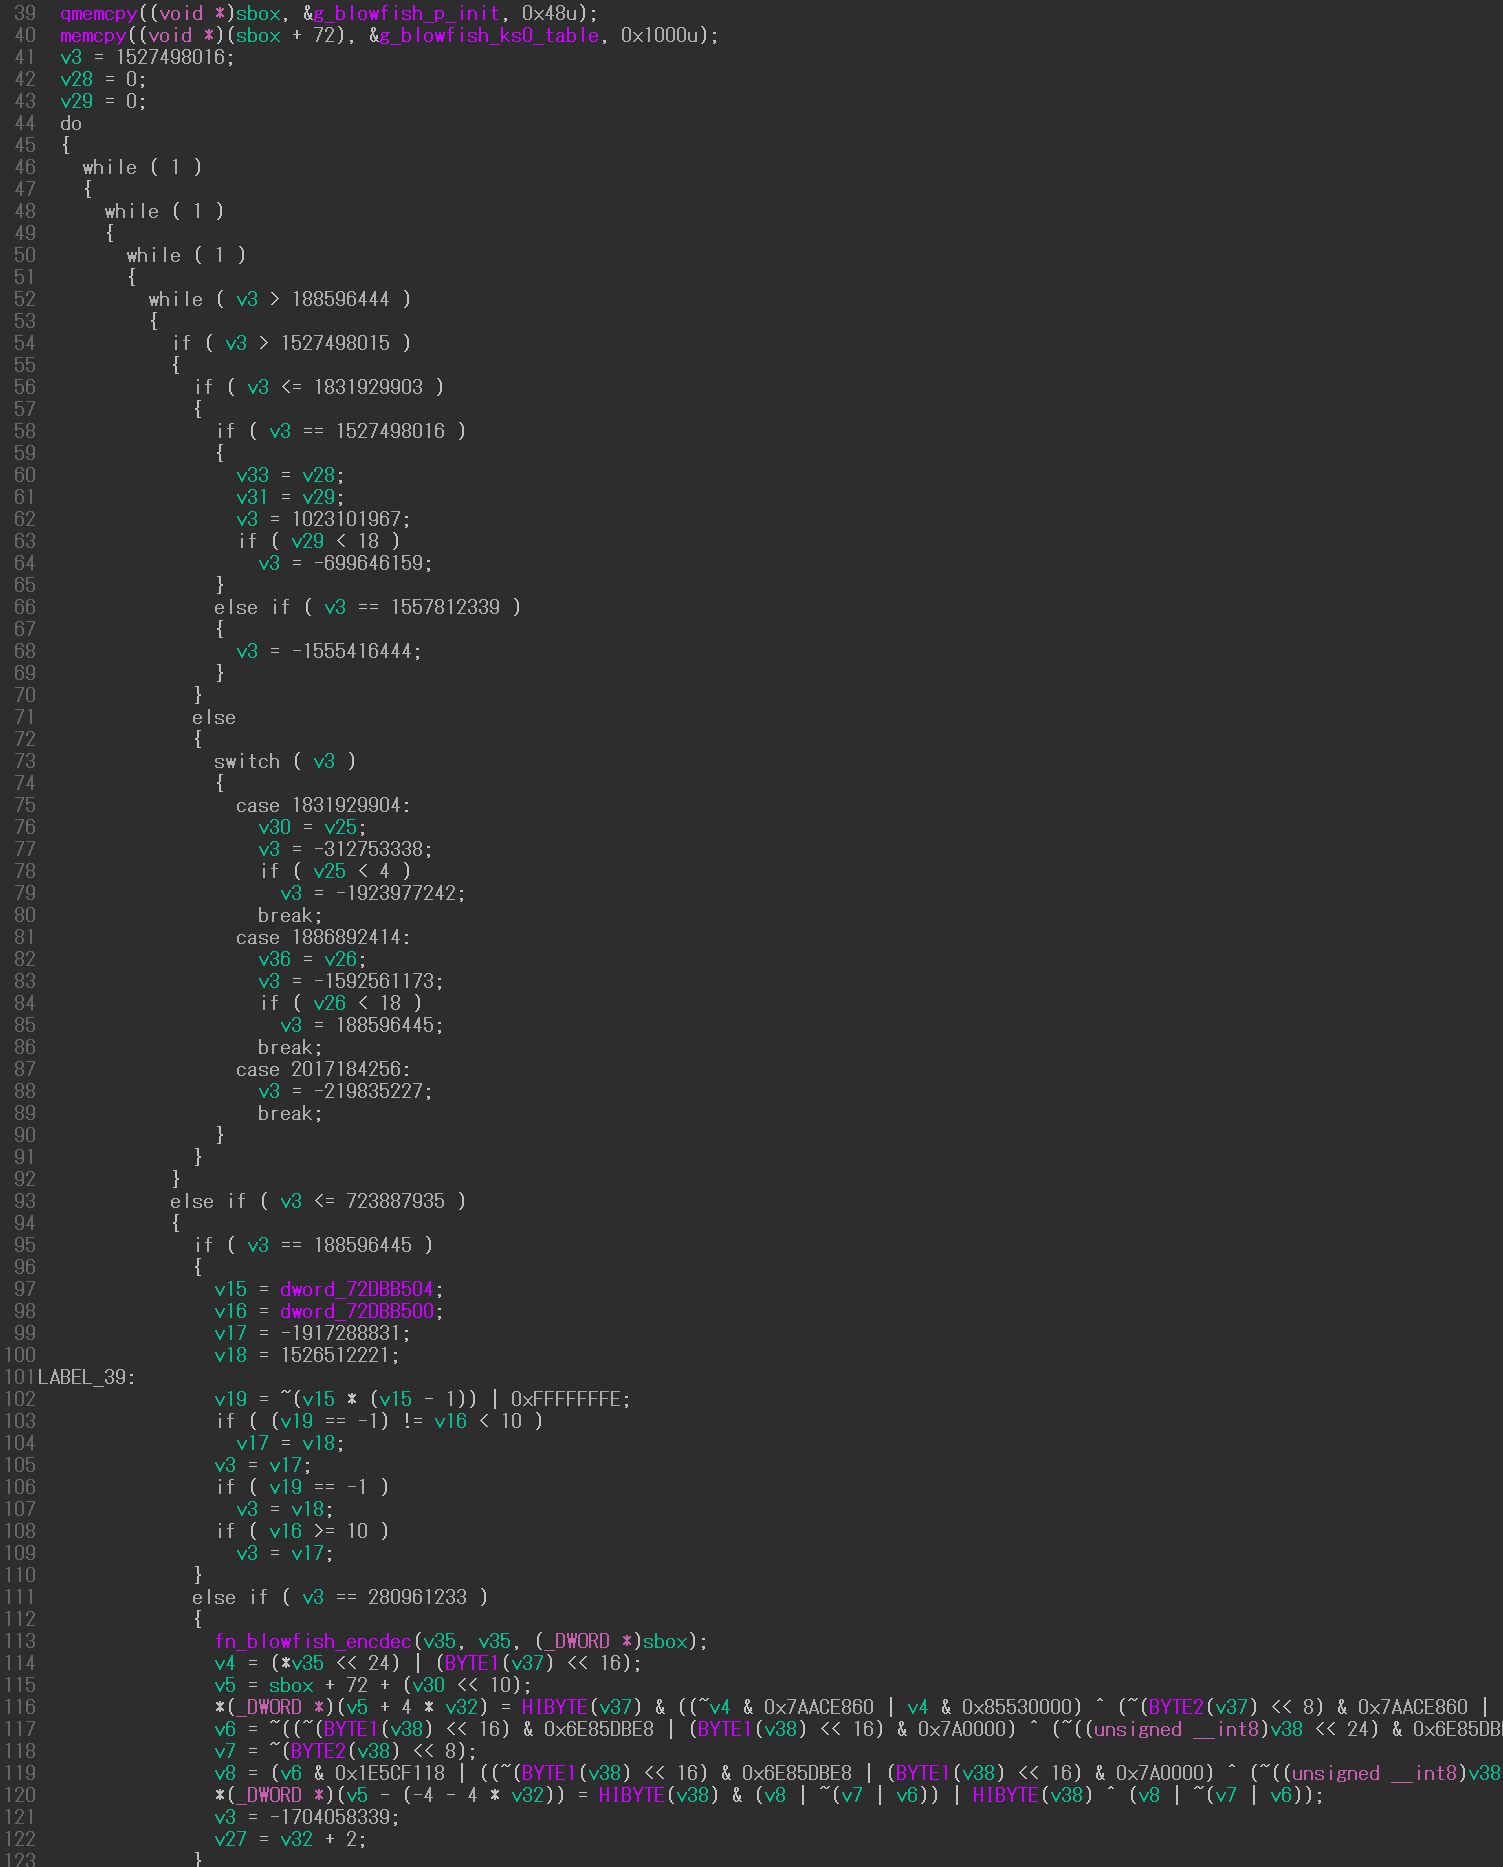The image size is (1503, 1867).
Task: Click the LABEL_39 label
Action: click(x=87, y=1377)
